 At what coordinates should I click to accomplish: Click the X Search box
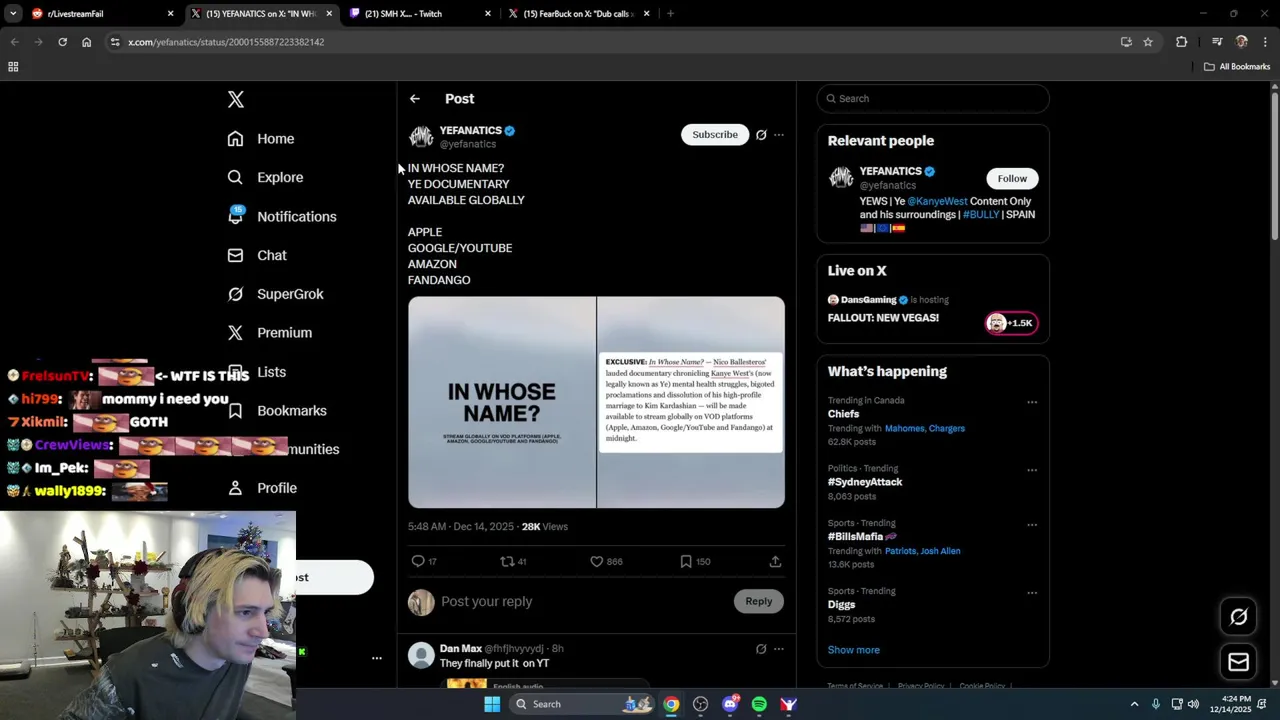933,99
